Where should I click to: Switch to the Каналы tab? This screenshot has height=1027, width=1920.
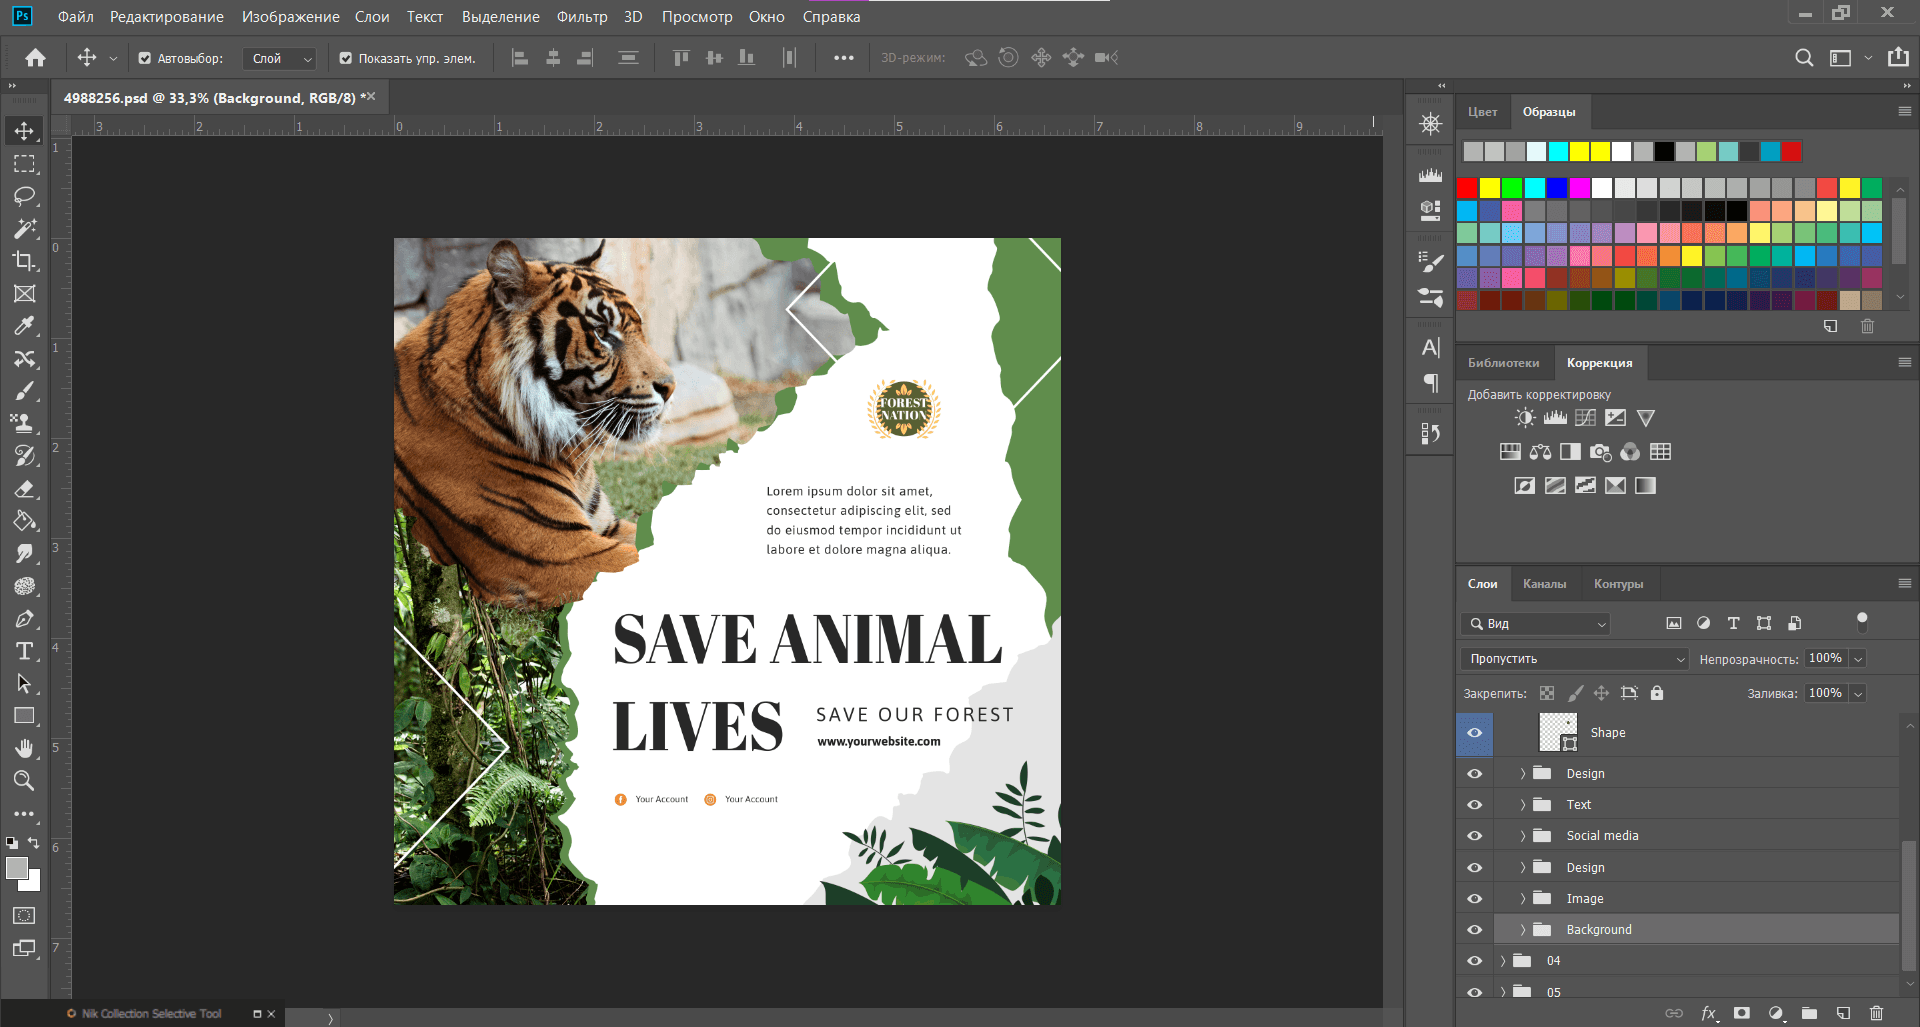[1545, 584]
